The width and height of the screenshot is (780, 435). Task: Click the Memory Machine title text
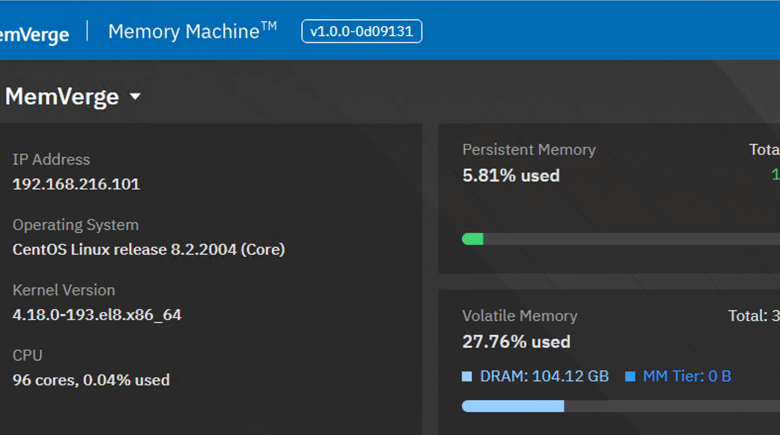tap(193, 31)
